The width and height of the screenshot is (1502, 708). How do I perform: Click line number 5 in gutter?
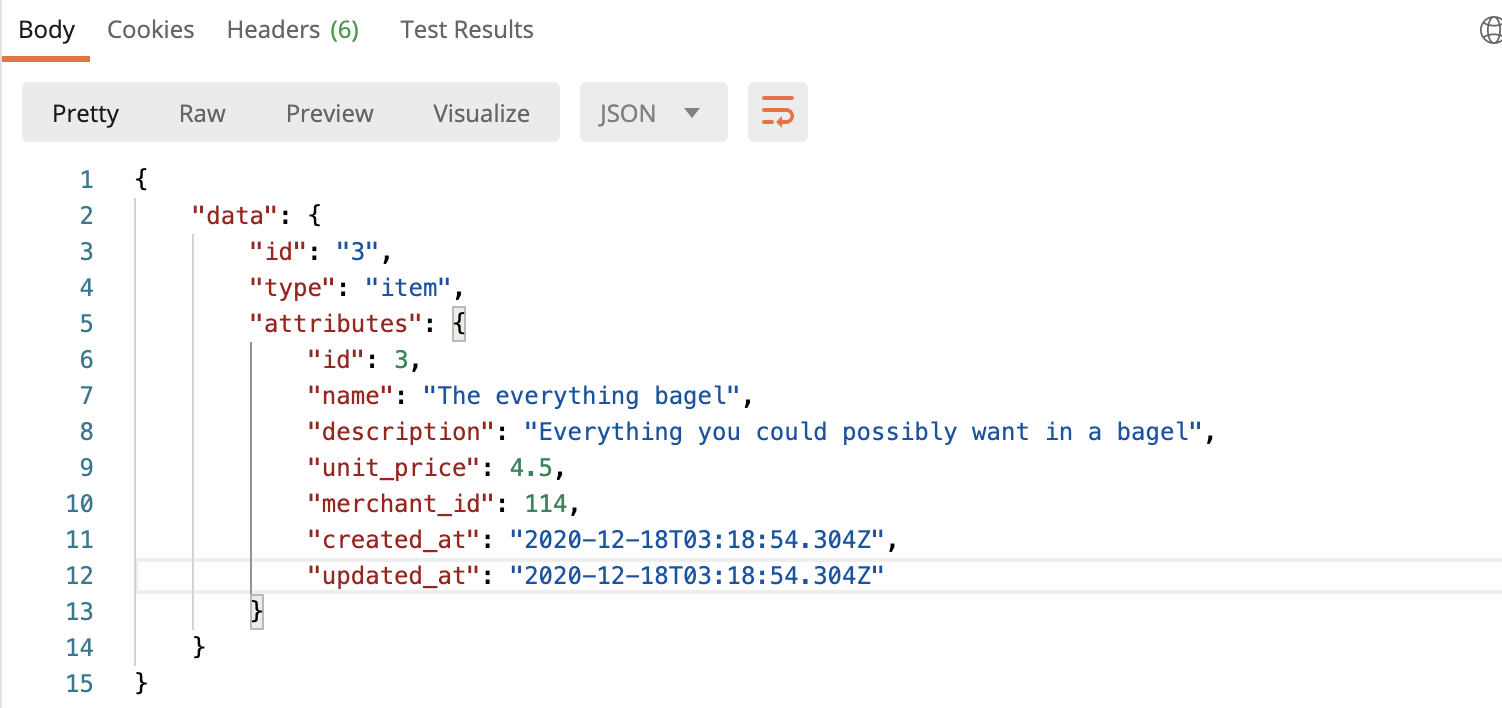(x=86, y=324)
